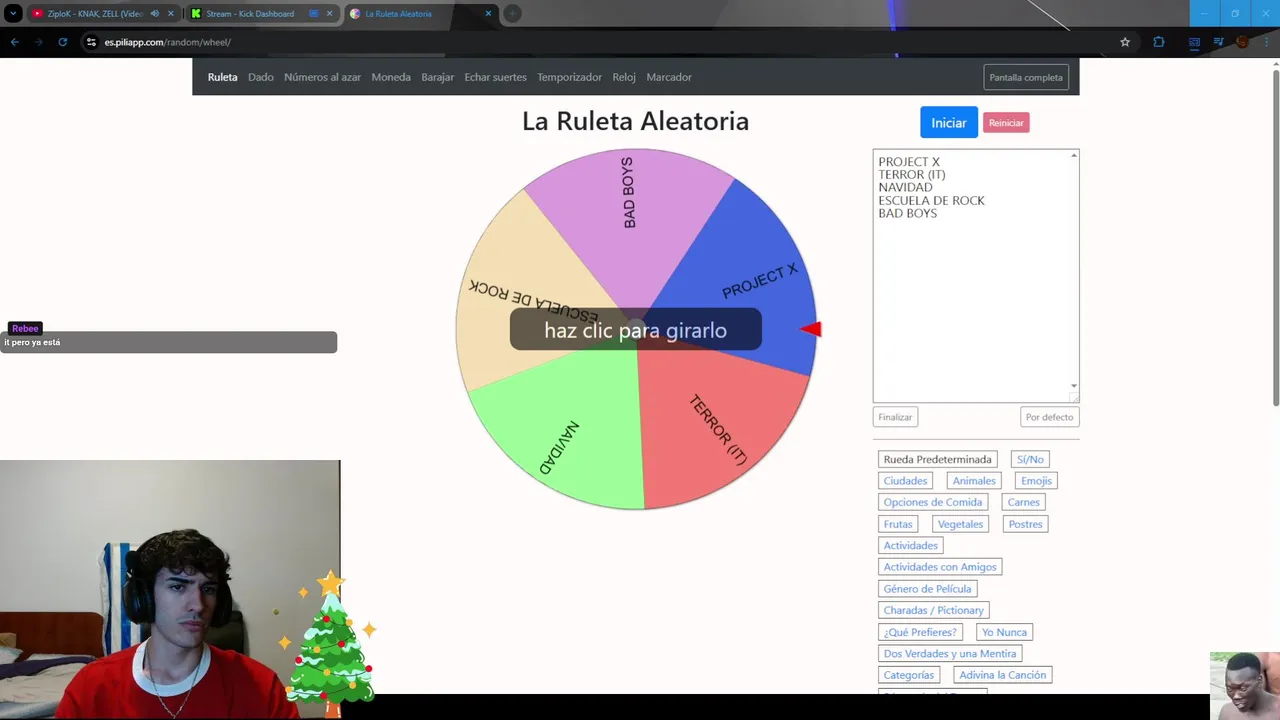Select the Ruleta menu item

point(223,77)
